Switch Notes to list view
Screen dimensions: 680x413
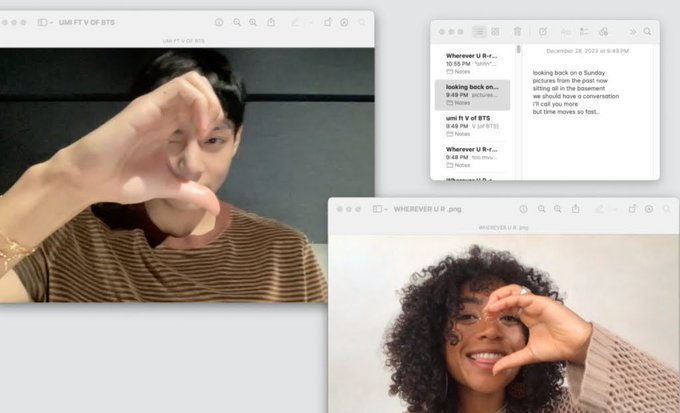479,32
